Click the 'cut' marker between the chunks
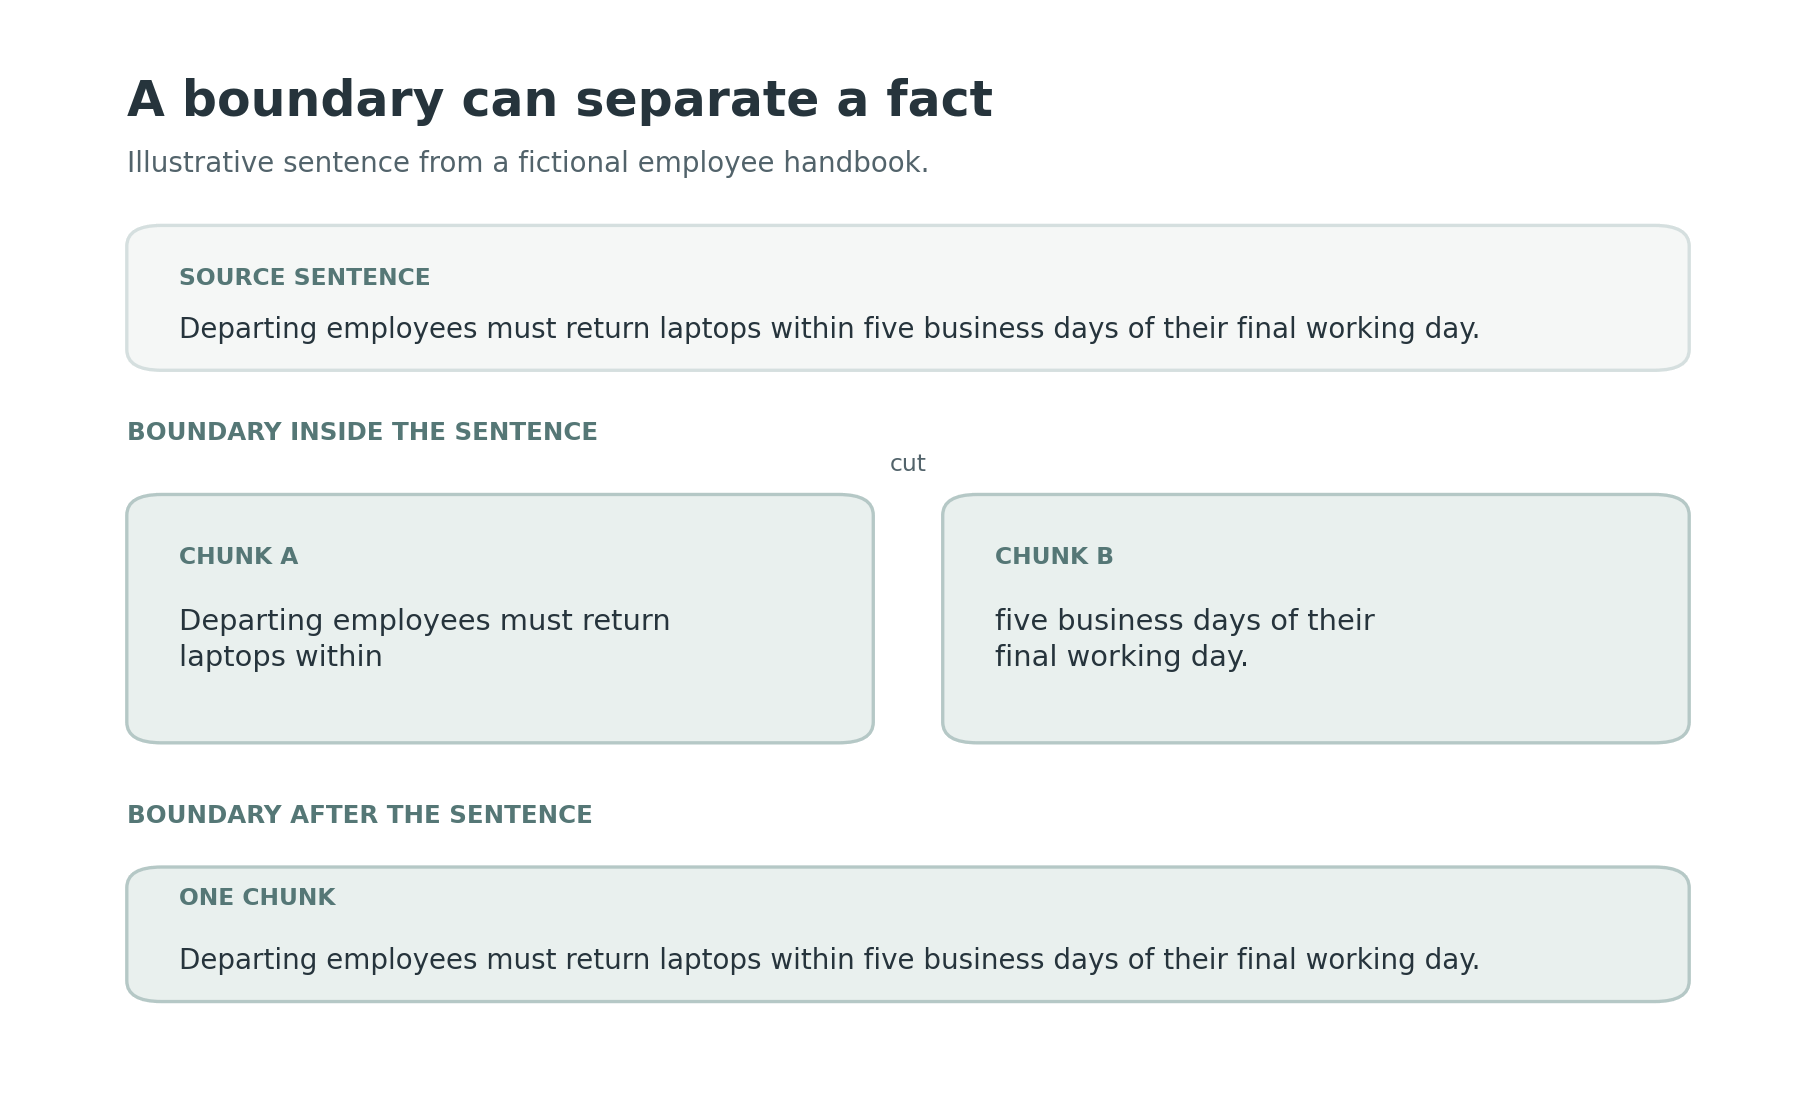The height and width of the screenshot is (1114, 1816). (908, 464)
